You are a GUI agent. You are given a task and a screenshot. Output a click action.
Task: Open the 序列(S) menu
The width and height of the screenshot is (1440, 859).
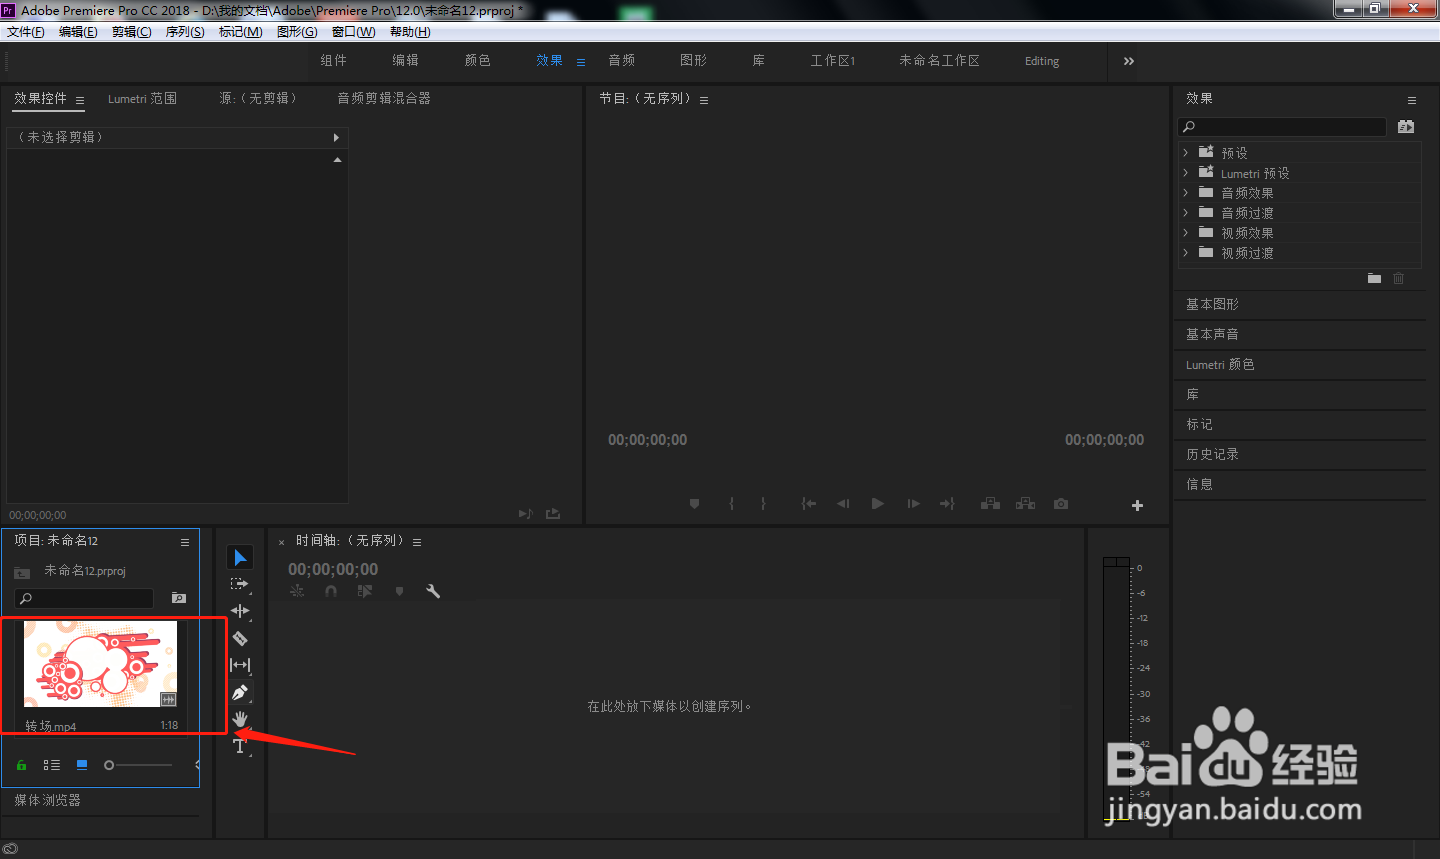(185, 32)
